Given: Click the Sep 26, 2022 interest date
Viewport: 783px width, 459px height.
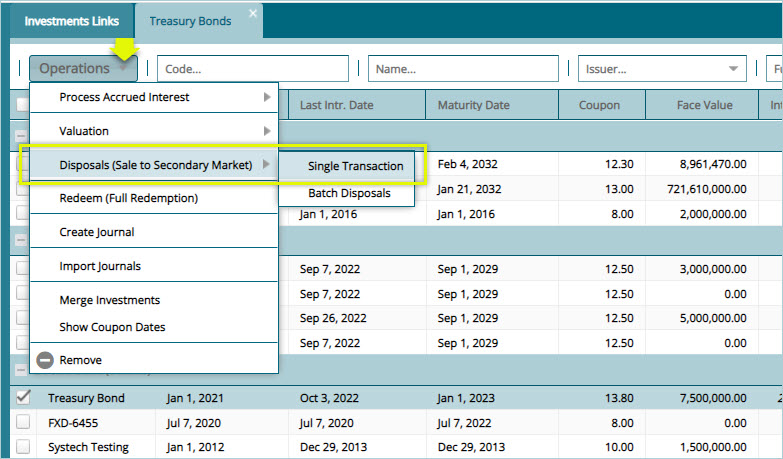Looking at the screenshot, I should pyautogui.click(x=333, y=318).
